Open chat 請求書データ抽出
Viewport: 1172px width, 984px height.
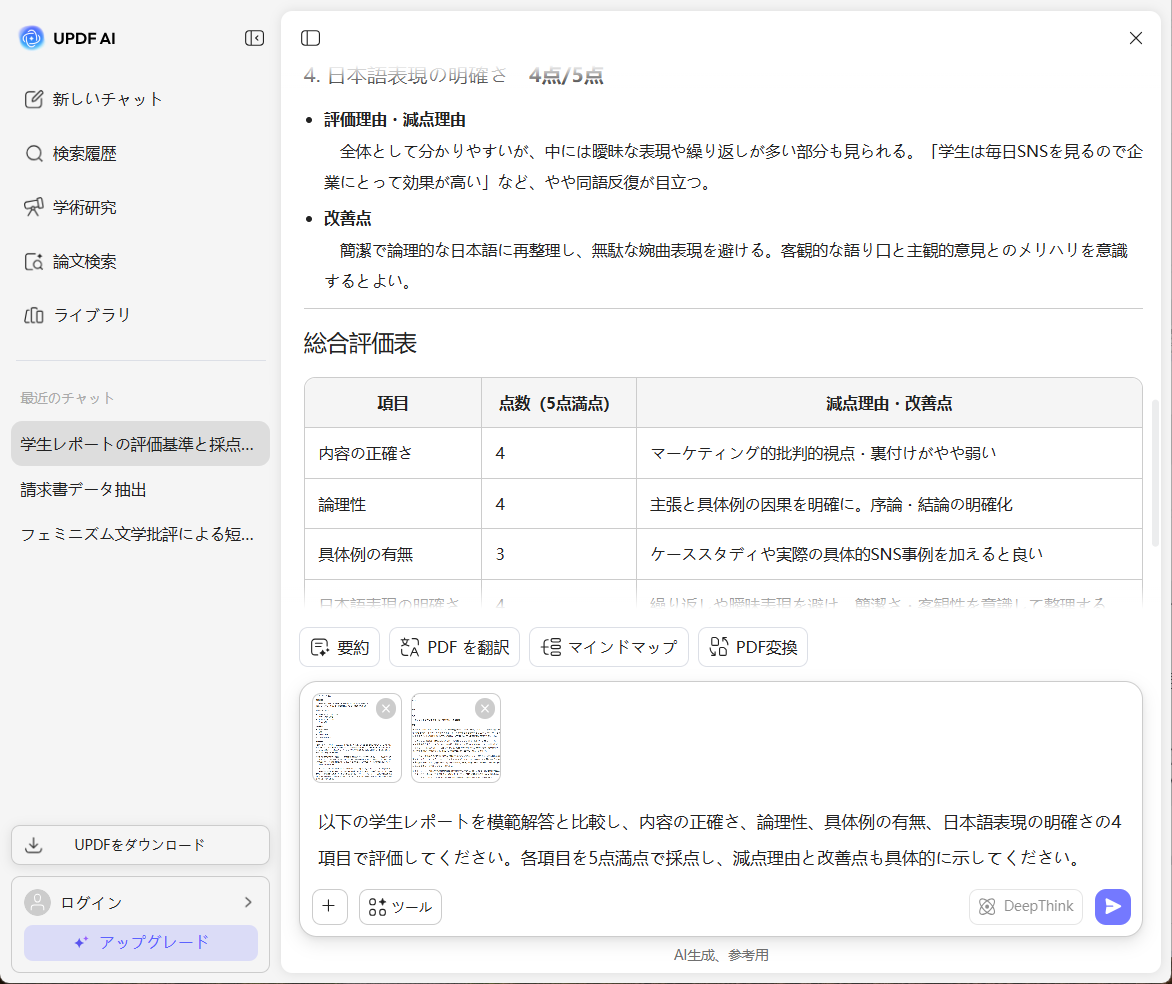(141, 490)
